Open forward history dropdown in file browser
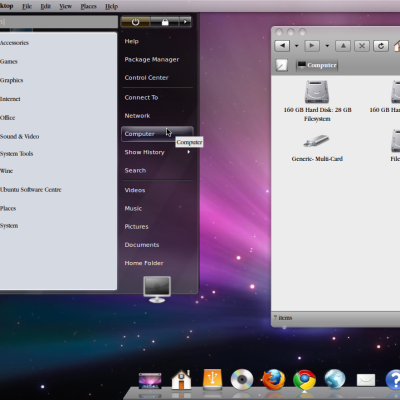400x400 pixels. tap(327, 46)
